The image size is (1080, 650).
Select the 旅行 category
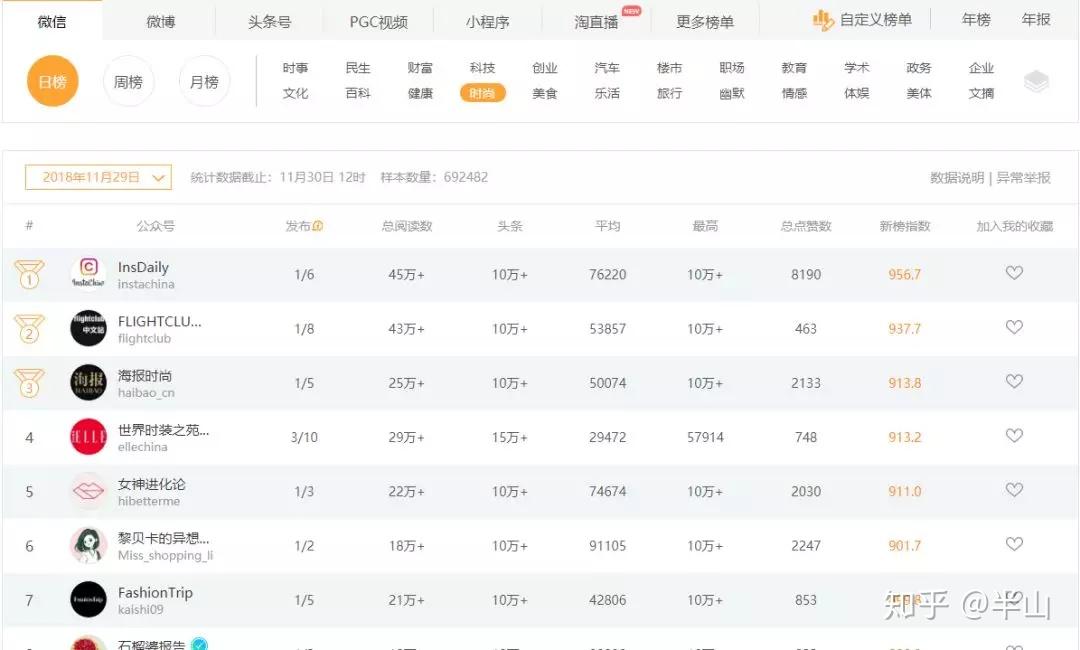coord(669,93)
